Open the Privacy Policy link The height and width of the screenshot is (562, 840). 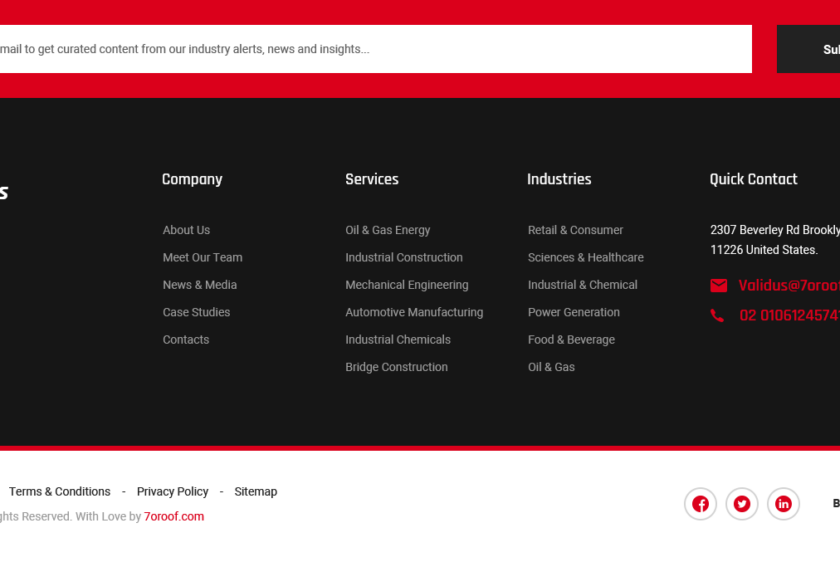point(172,491)
